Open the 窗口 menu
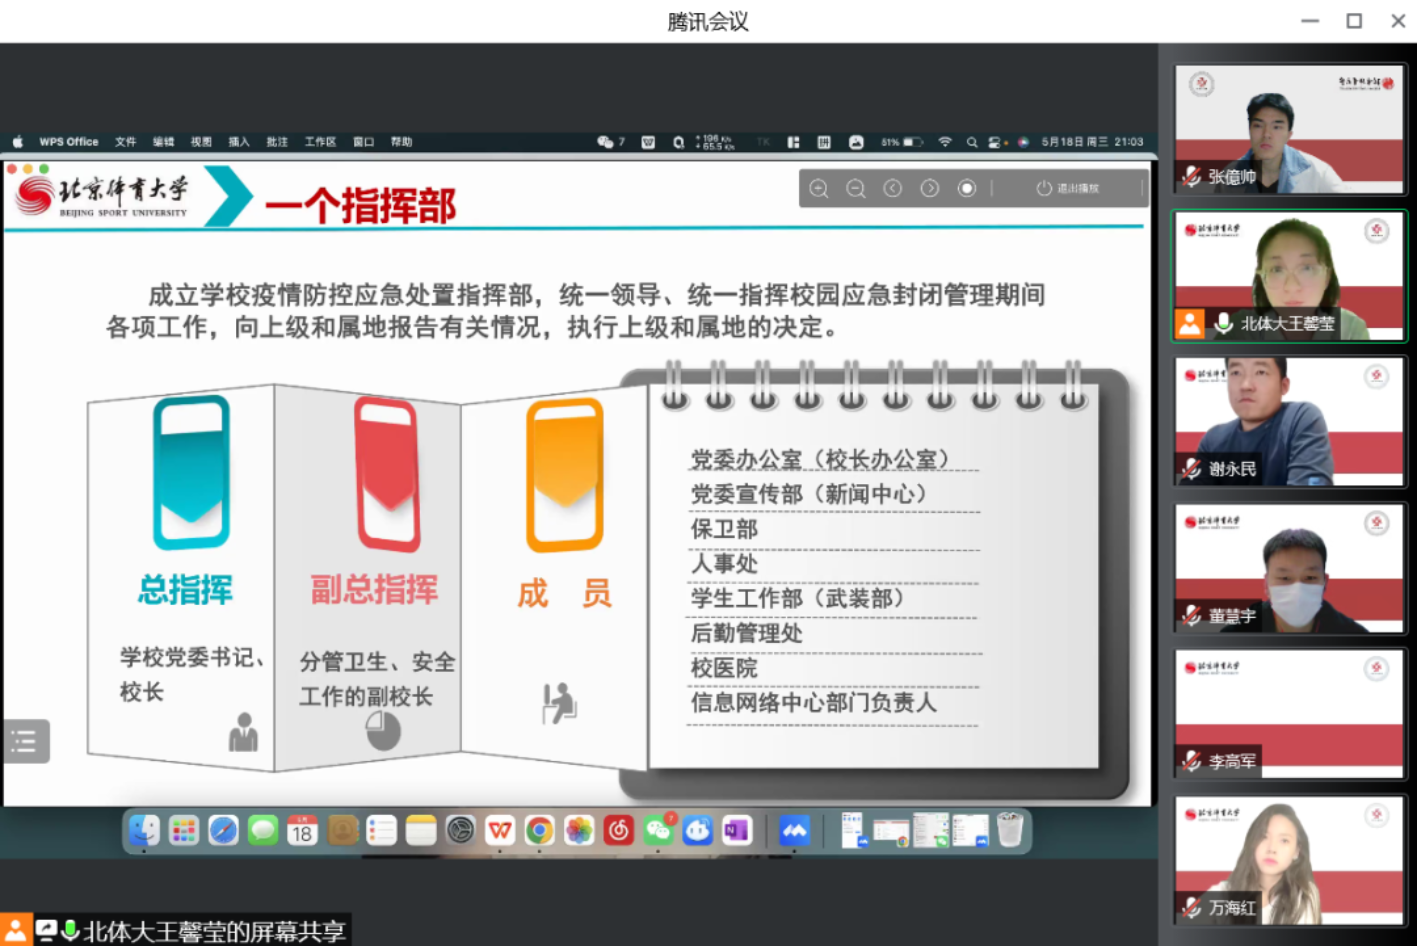 click(363, 142)
